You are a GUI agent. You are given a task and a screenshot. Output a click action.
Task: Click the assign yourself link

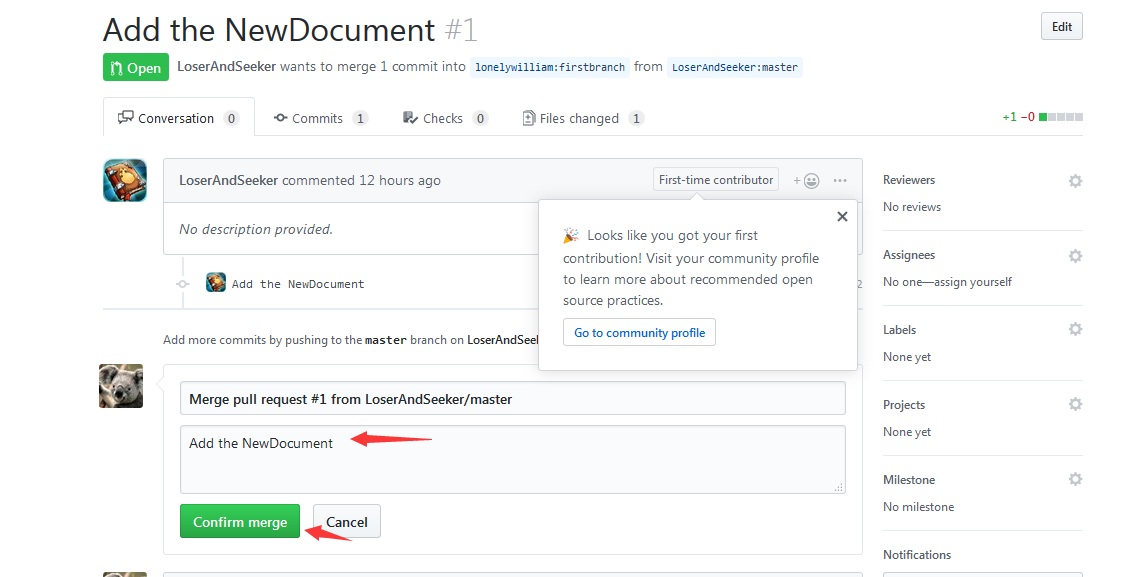click(973, 282)
